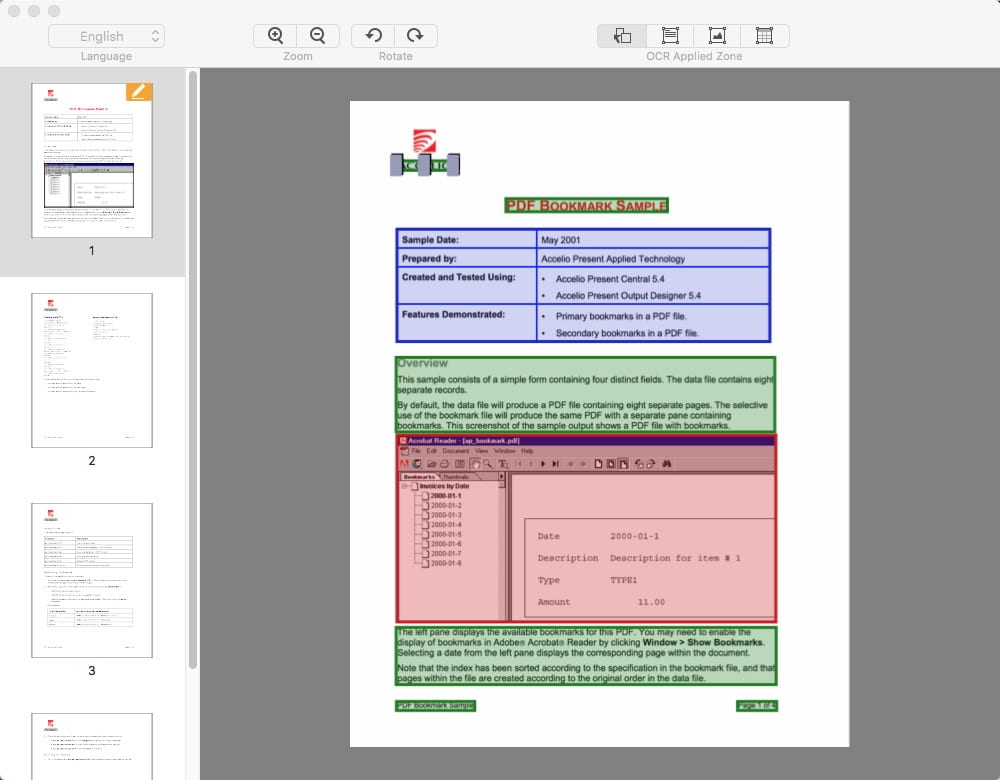Activate the Text zone tool
1000x780 pixels.
(669, 34)
